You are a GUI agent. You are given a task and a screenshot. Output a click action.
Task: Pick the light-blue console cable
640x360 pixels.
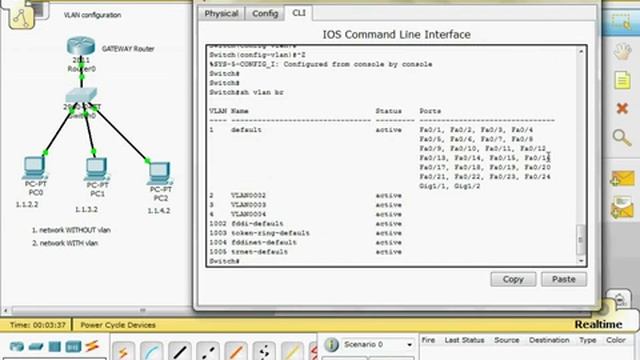pyautogui.click(x=151, y=351)
